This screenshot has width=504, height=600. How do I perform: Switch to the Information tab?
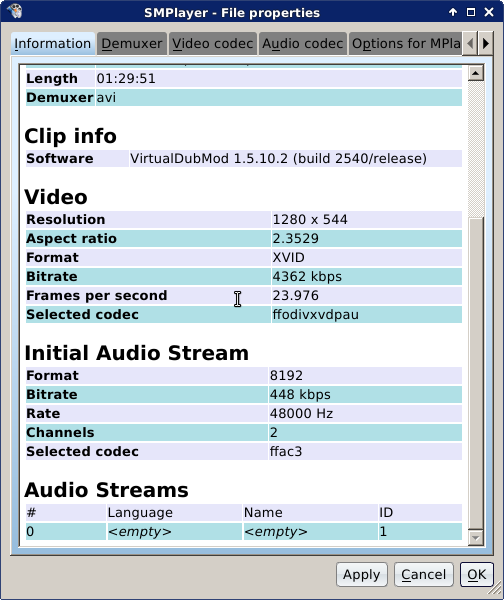[x=52, y=43]
